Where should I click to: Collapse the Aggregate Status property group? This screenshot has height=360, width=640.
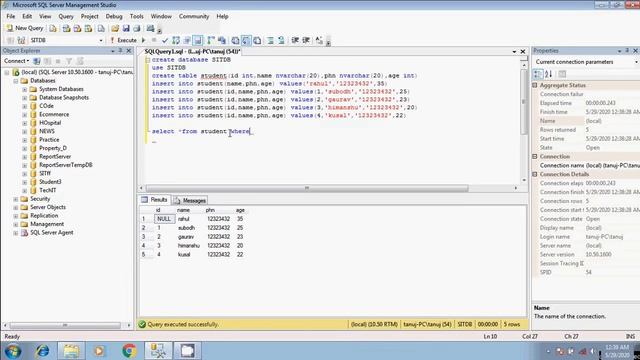(535, 85)
